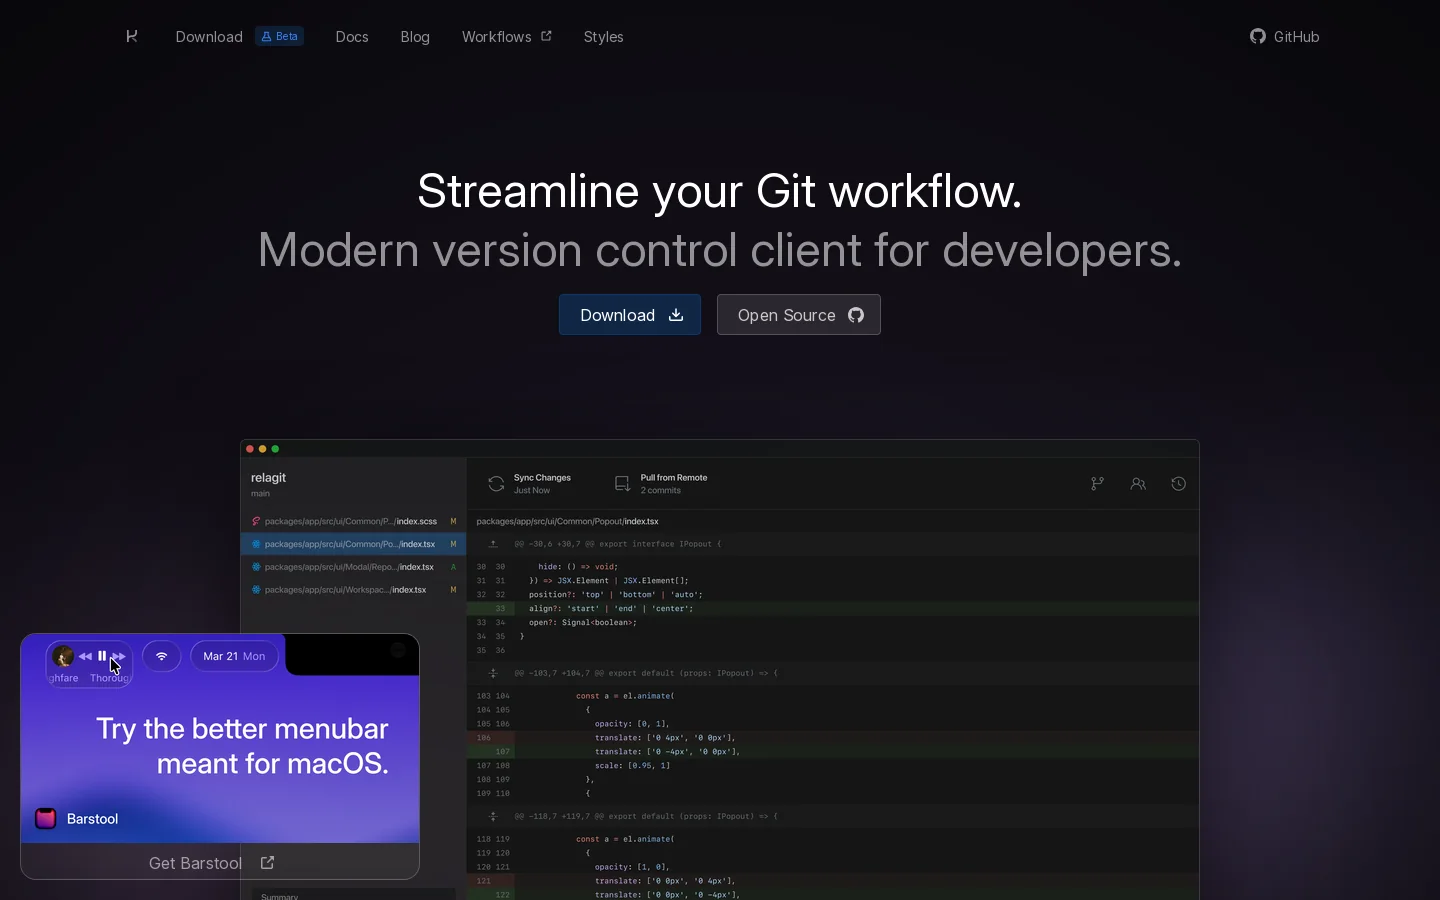Screen dimensions: 1440x900
Task: Navigate to the Styles page
Action: pyautogui.click(x=604, y=37)
